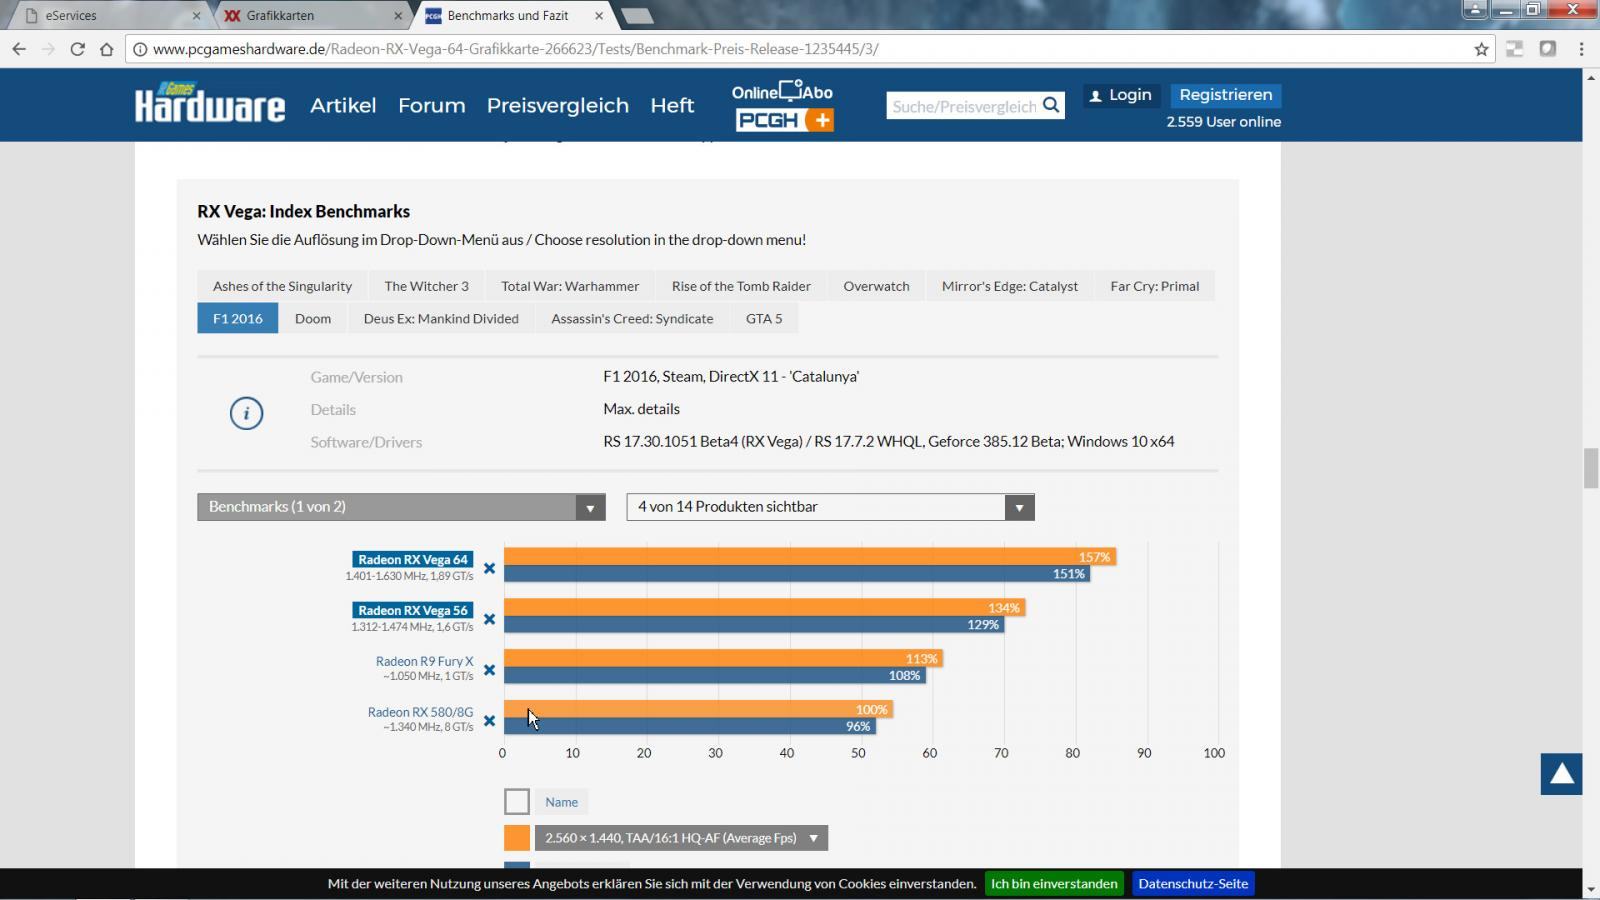1600x900 pixels.
Task: Click the Radeon RX Vega 64 label
Action: (x=413, y=559)
